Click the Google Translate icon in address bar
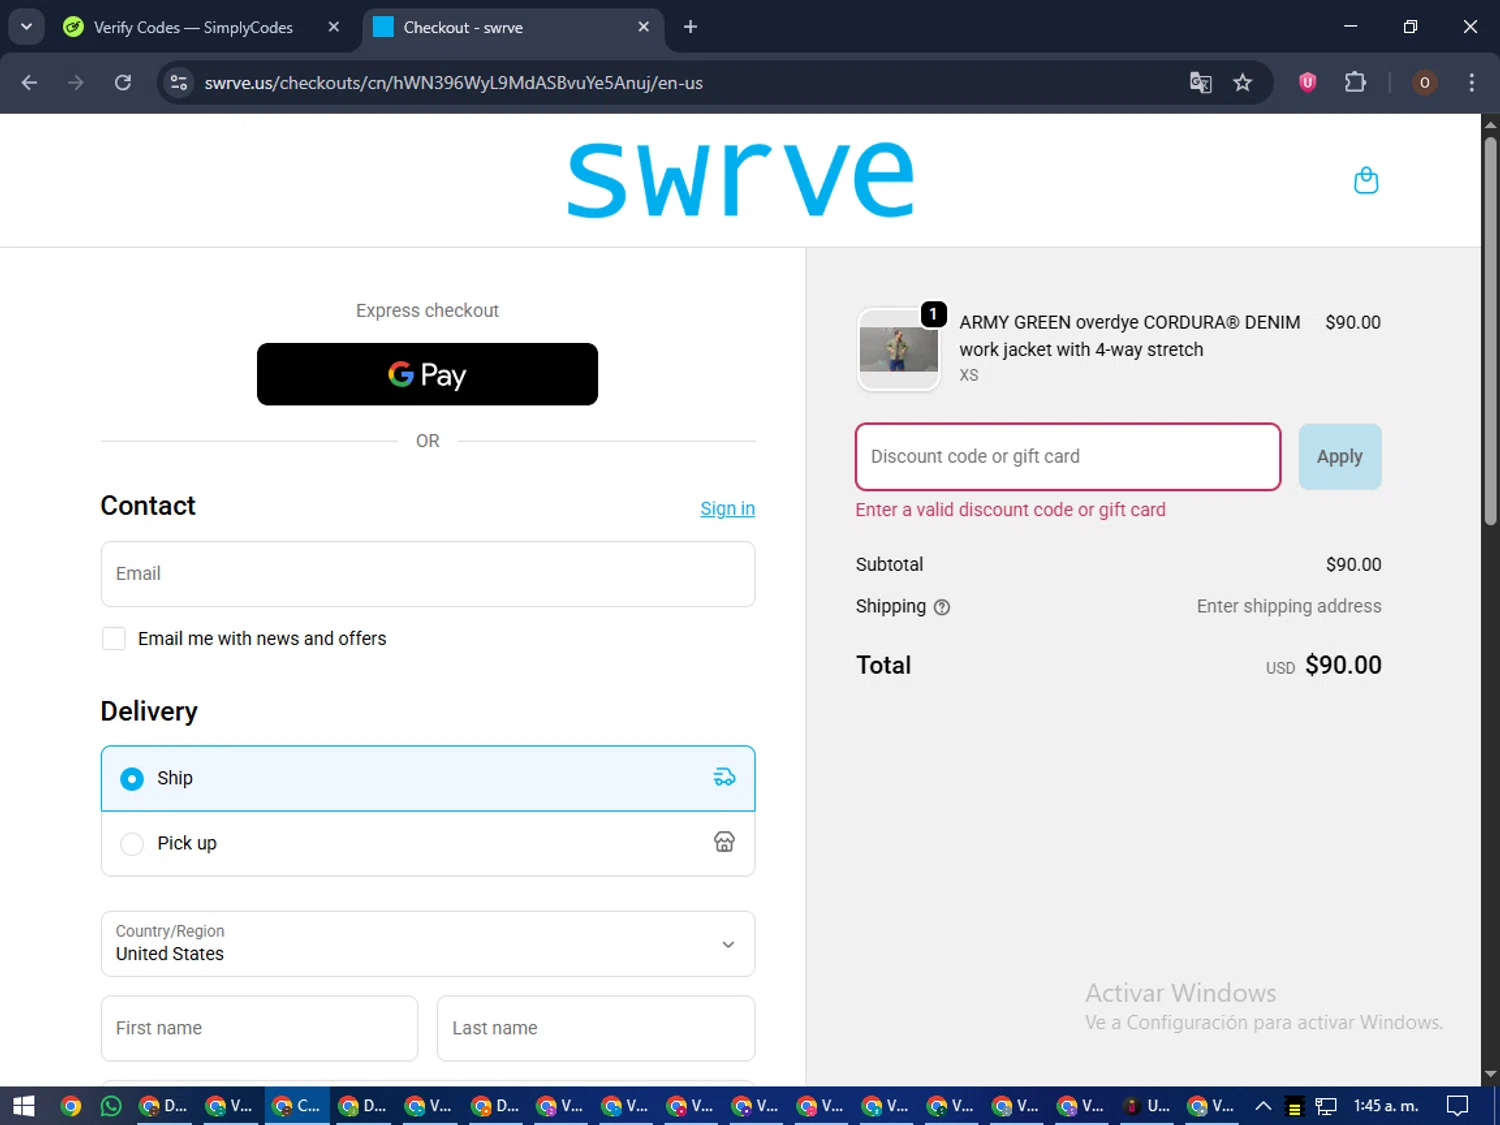1500x1125 pixels. (1200, 83)
